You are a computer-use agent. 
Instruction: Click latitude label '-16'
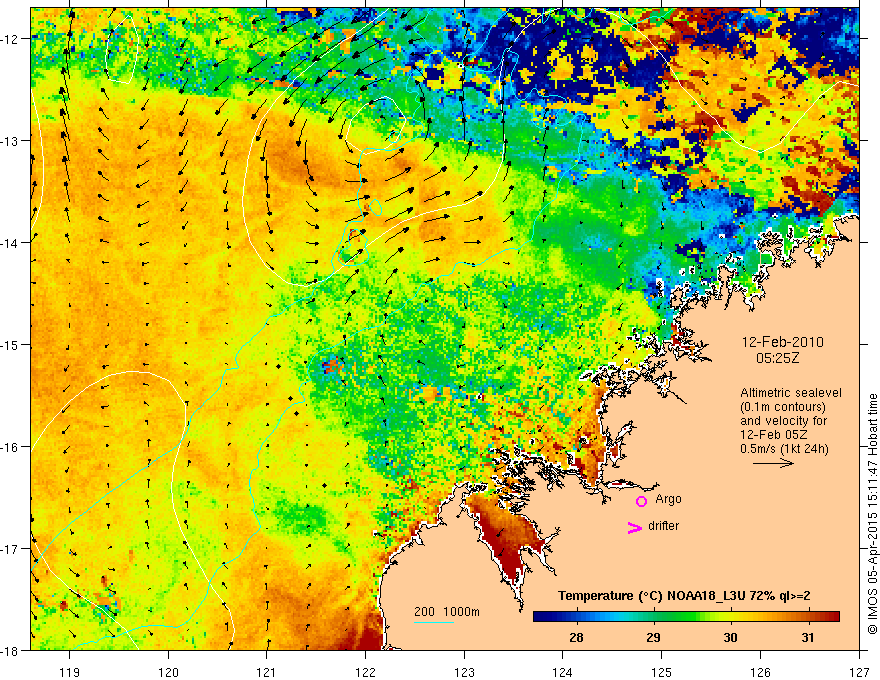11,447
